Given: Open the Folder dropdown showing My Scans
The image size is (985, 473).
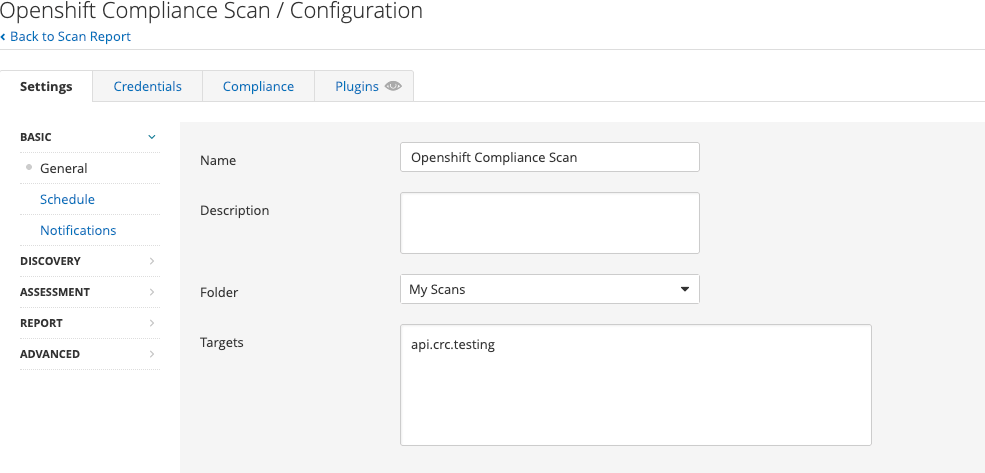Looking at the screenshot, I should tap(549, 289).
